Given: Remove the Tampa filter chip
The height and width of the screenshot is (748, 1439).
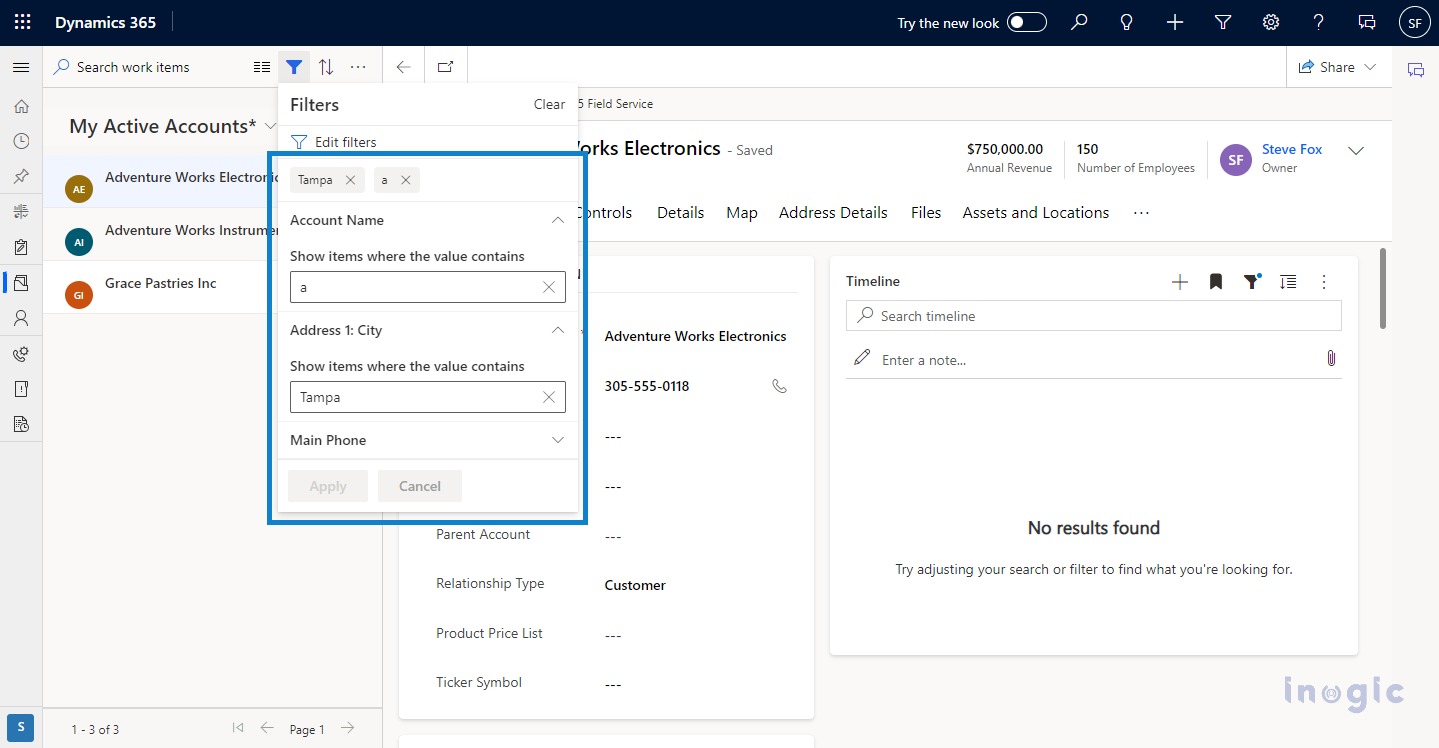Looking at the screenshot, I should 350,180.
